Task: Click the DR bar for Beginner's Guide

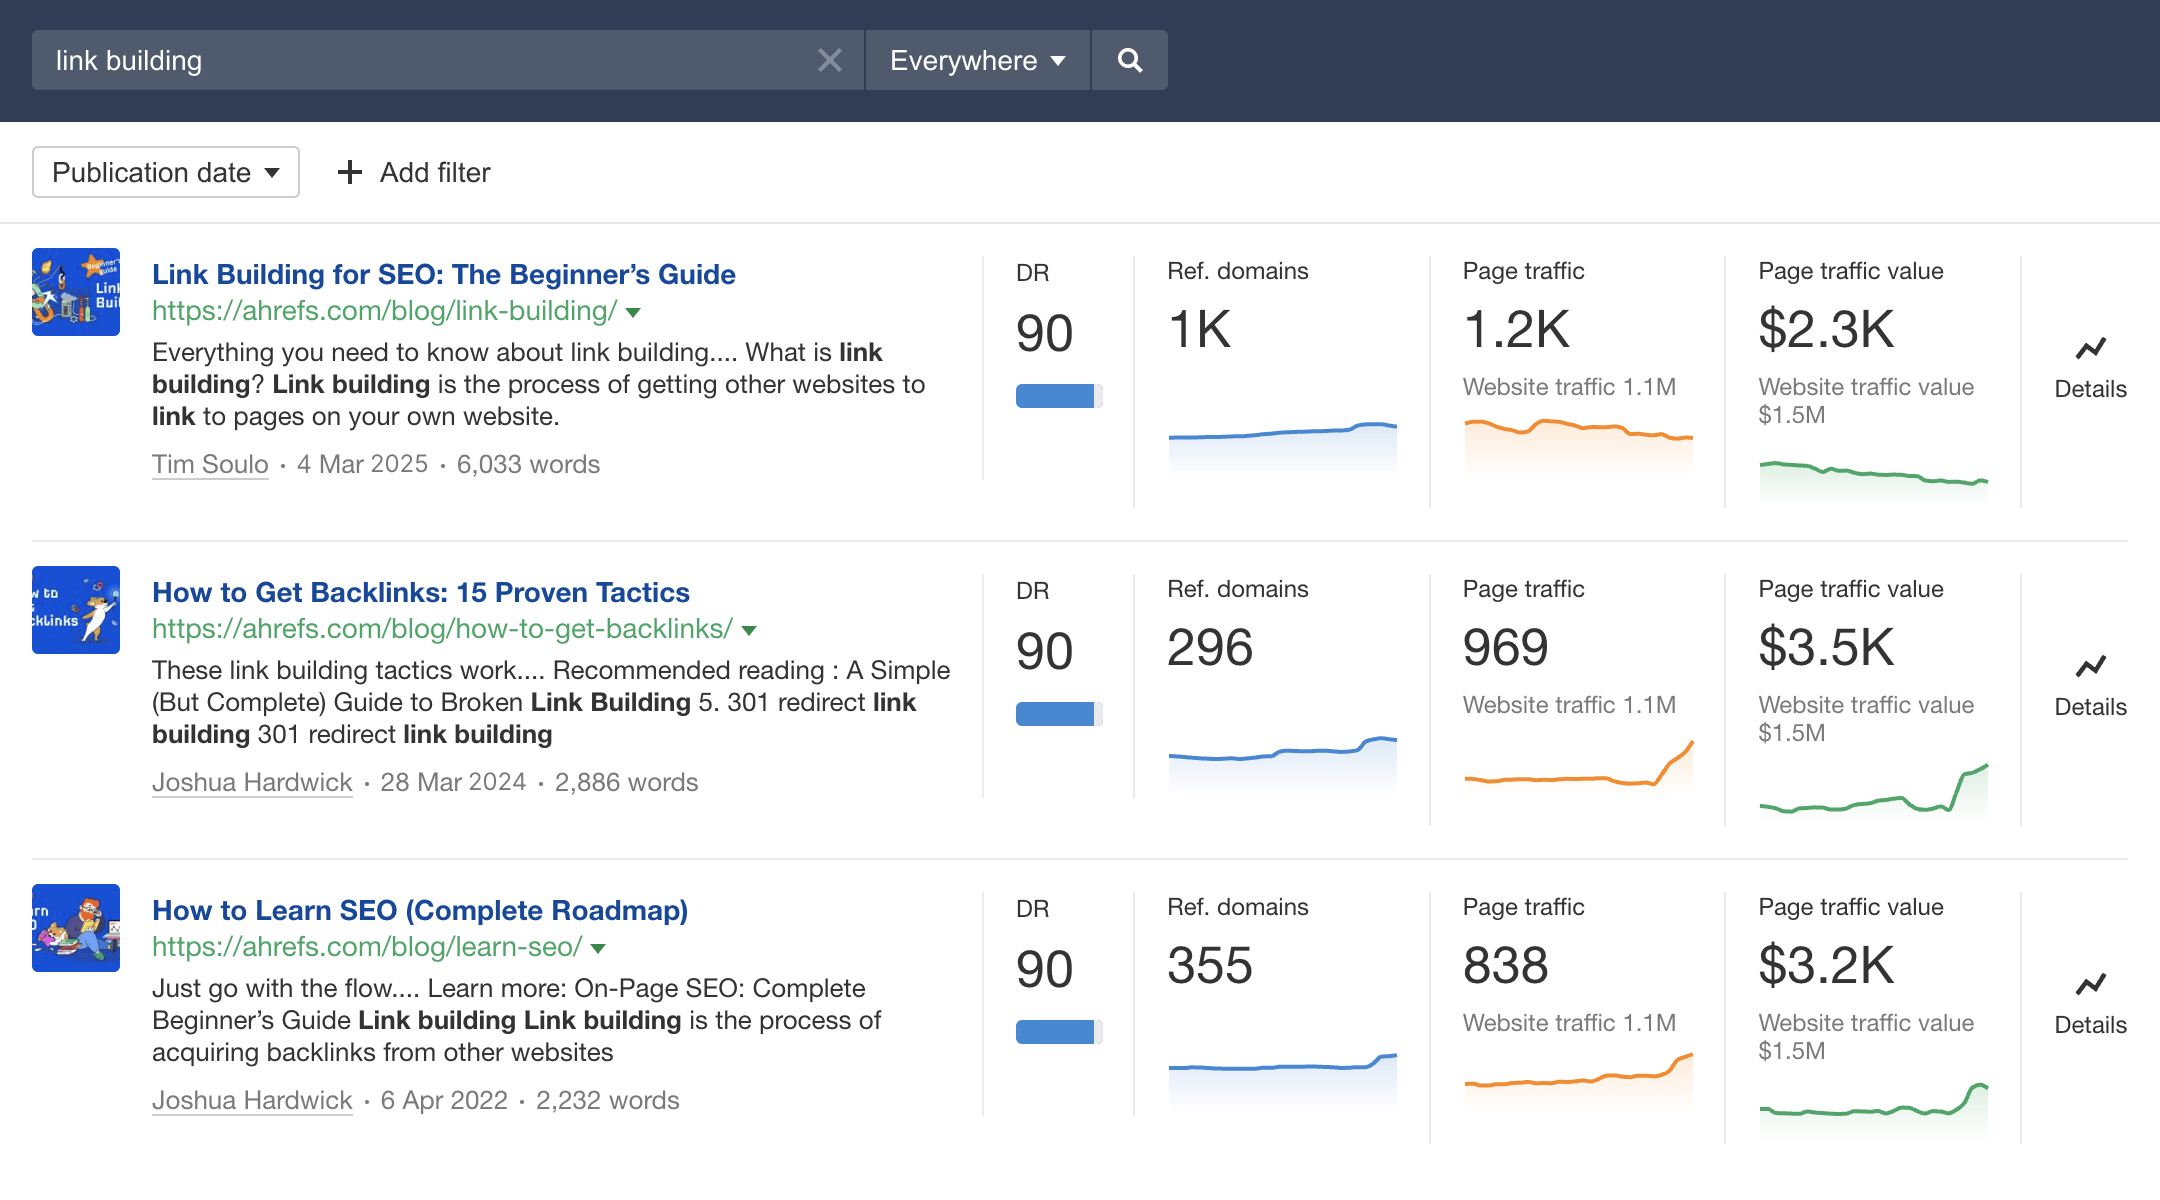Action: tap(1058, 396)
